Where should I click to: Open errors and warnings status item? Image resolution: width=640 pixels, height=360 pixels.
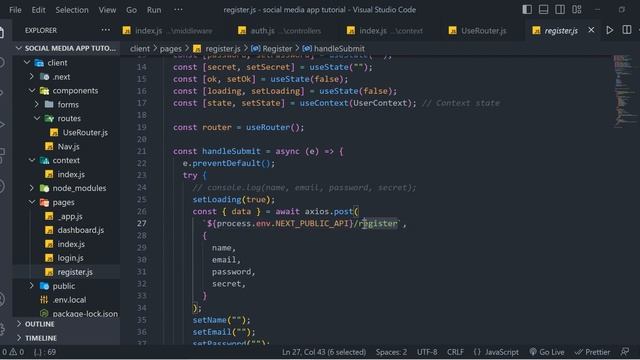click(x=13, y=352)
